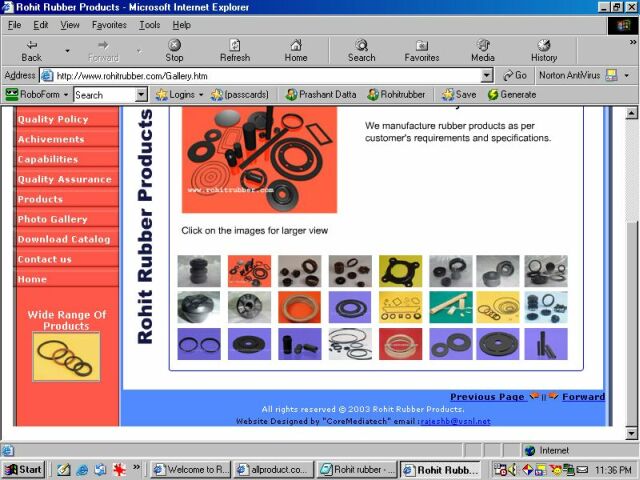Click the RoboForm (passcards) item
Image resolution: width=640 pixels, height=480 pixels.
click(240, 95)
